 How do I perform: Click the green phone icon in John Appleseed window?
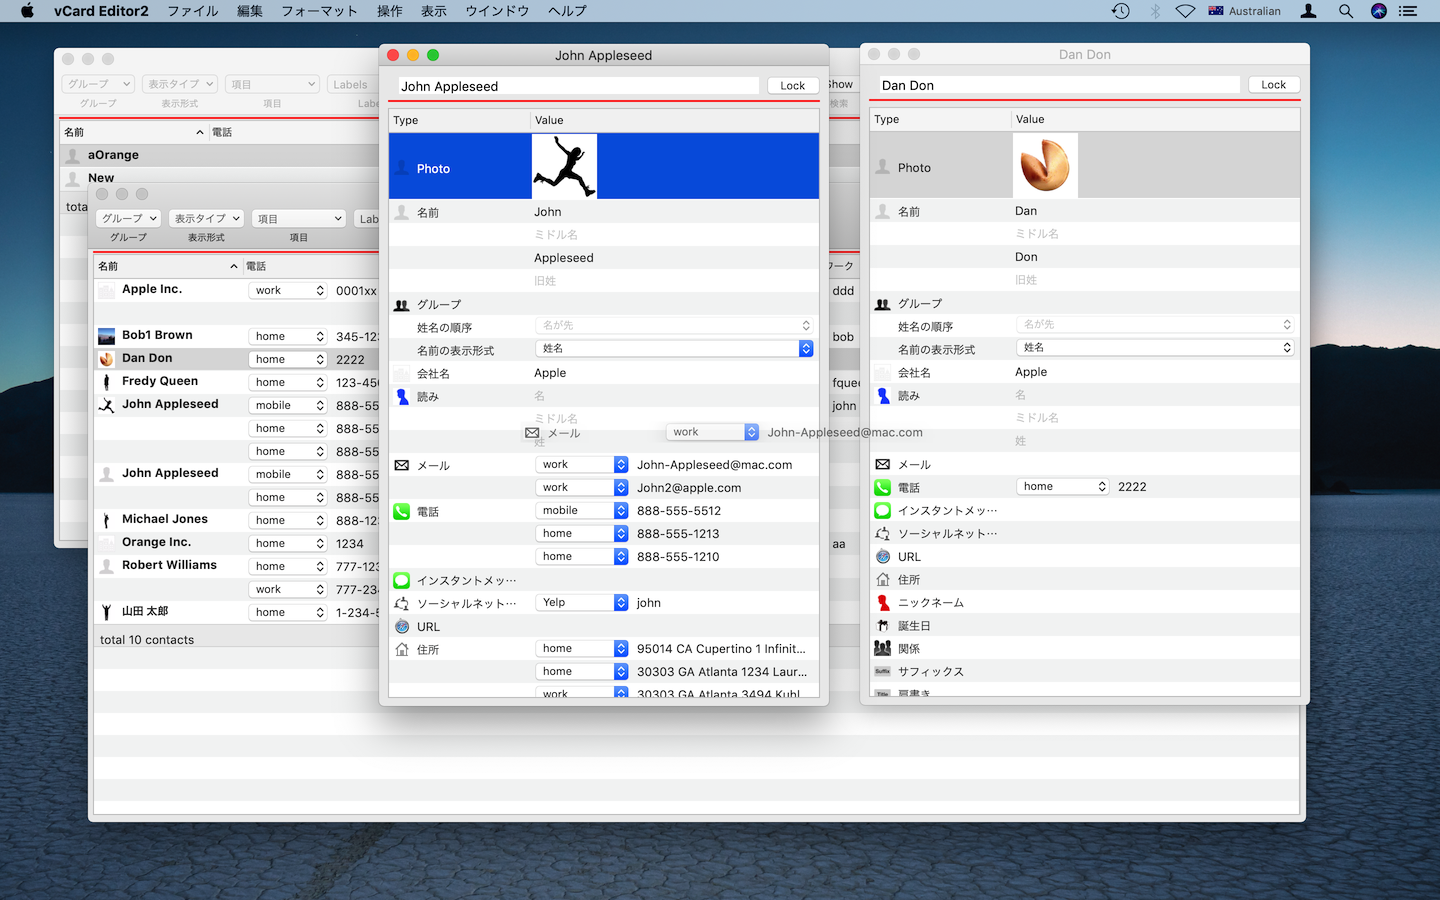click(401, 511)
